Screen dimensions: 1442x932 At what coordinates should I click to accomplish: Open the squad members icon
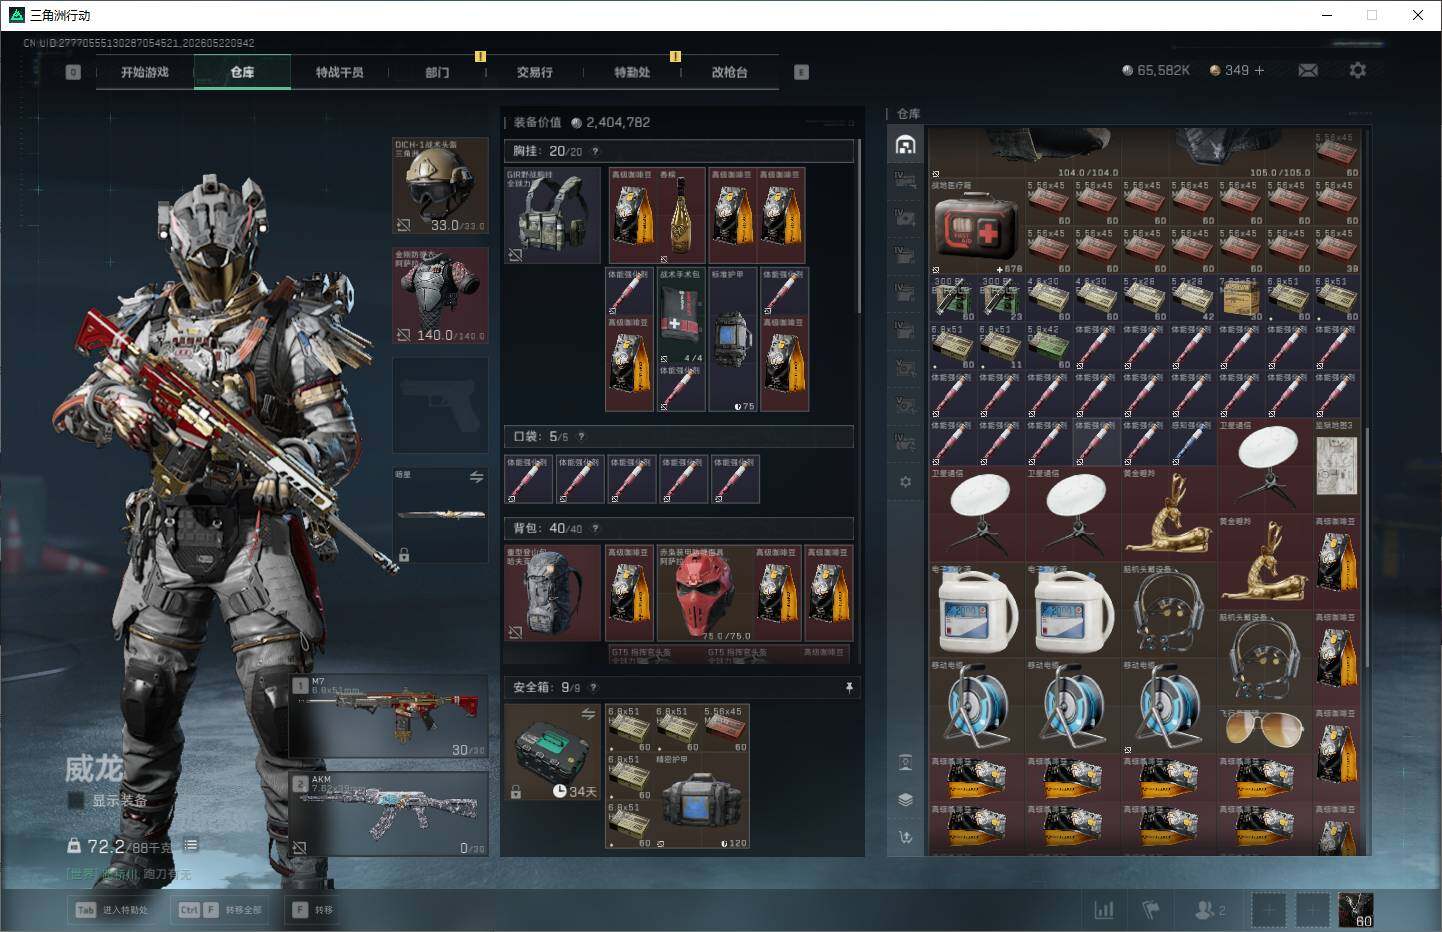[x=1210, y=910]
